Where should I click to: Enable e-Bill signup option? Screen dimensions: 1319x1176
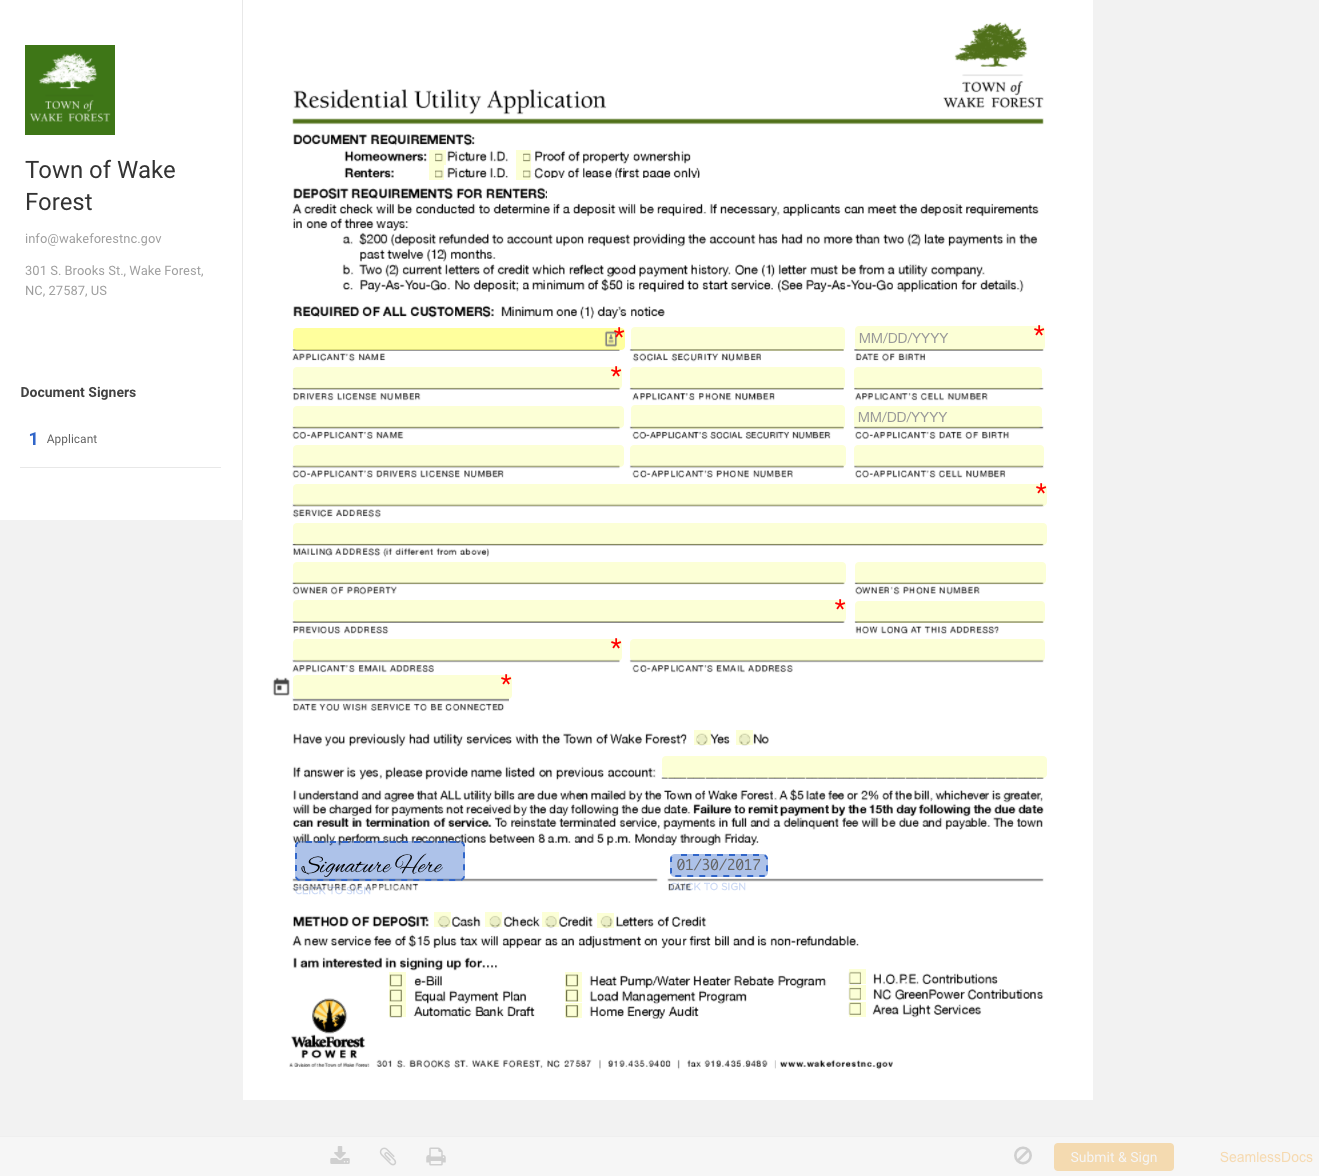396,981
